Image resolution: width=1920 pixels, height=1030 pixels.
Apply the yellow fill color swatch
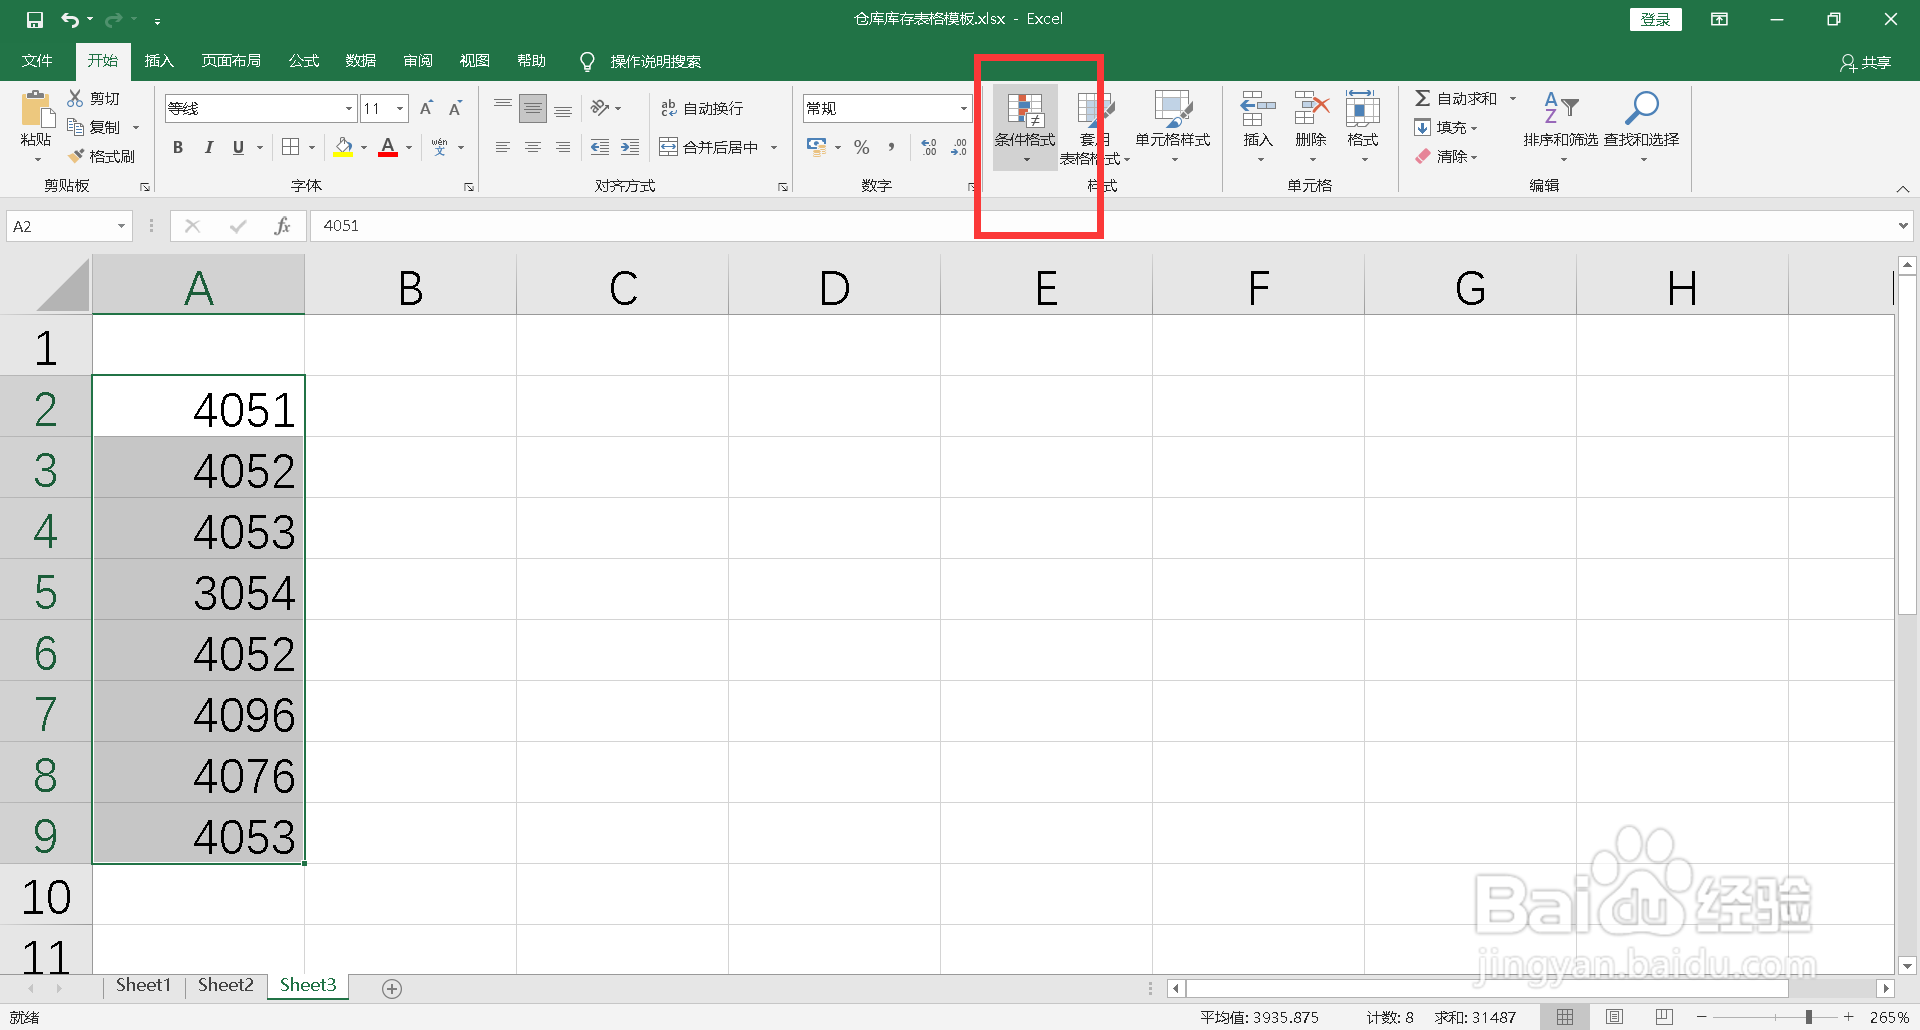(343, 147)
